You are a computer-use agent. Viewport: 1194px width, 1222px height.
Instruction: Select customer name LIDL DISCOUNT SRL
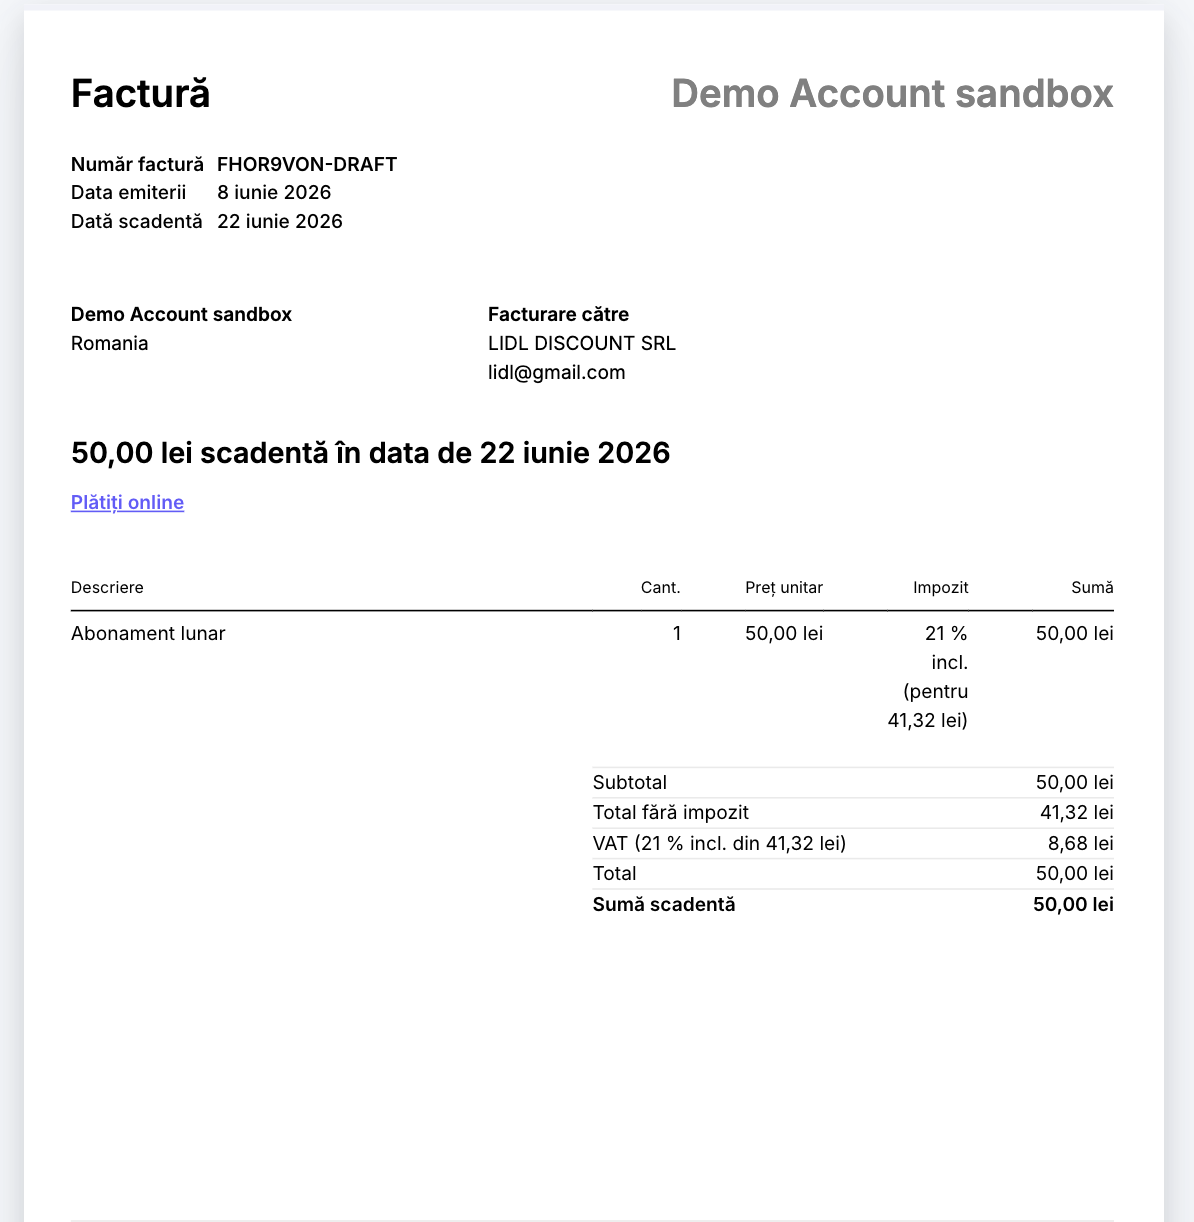(582, 343)
